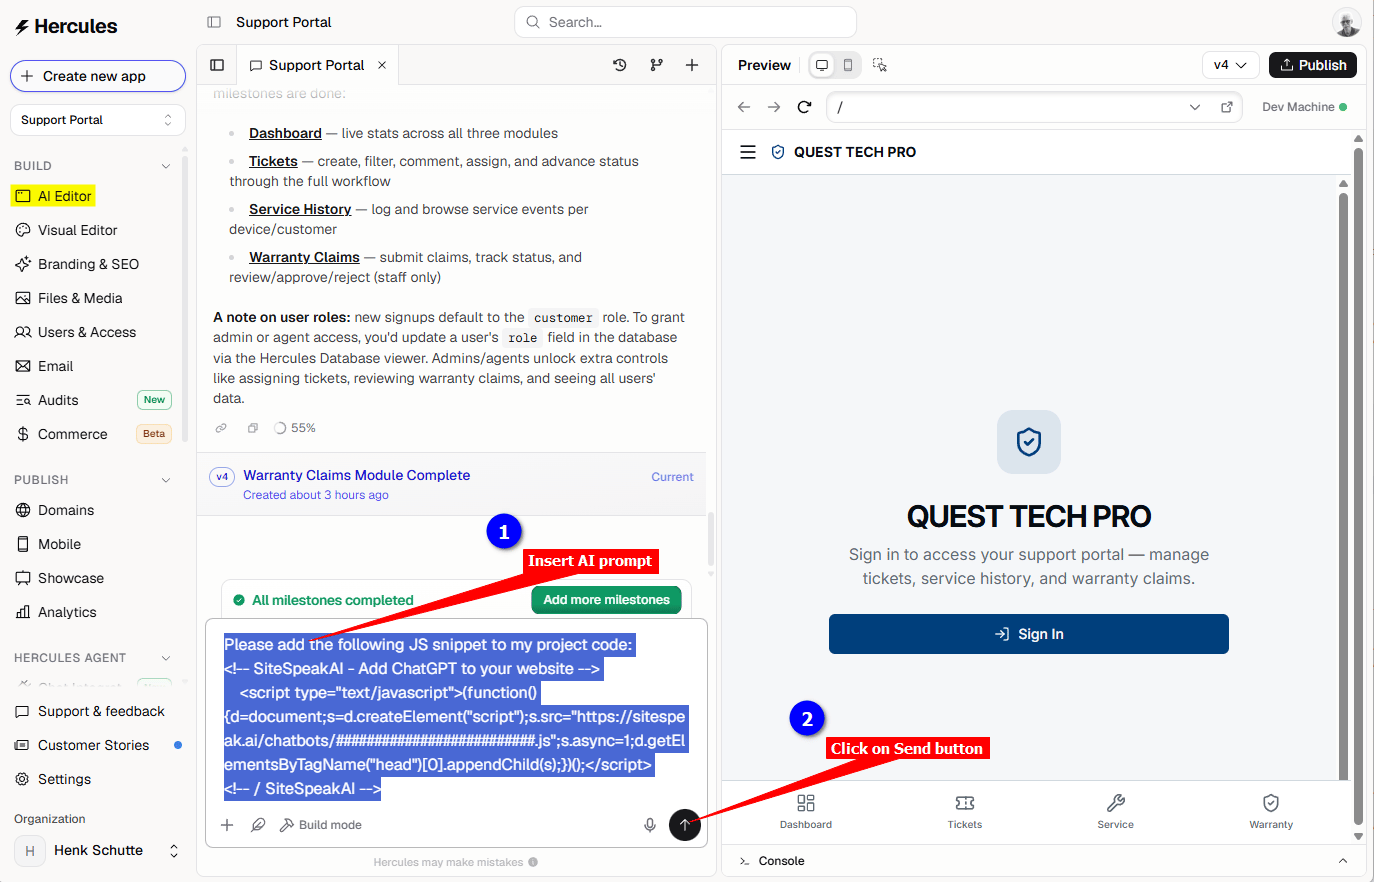Open AI Editor in sidebar
The width and height of the screenshot is (1374, 882).
pos(54,196)
